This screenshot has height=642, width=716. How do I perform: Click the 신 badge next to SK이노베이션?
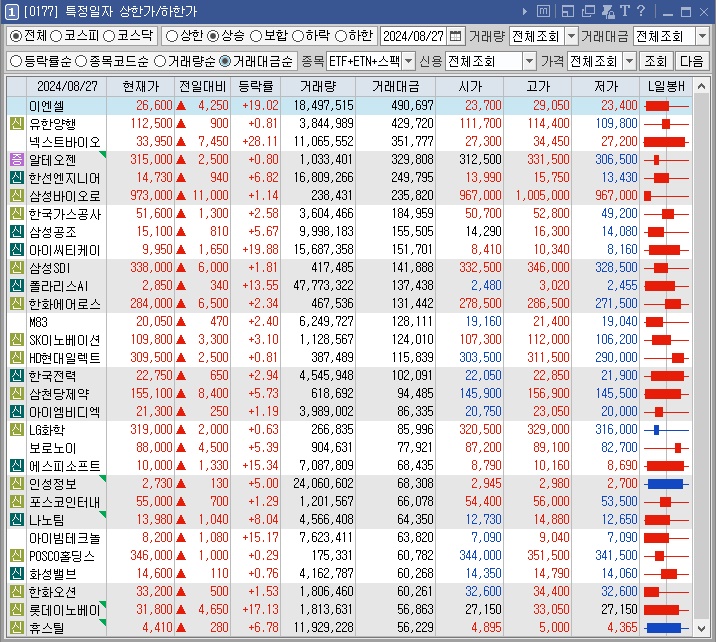tap(17, 340)
